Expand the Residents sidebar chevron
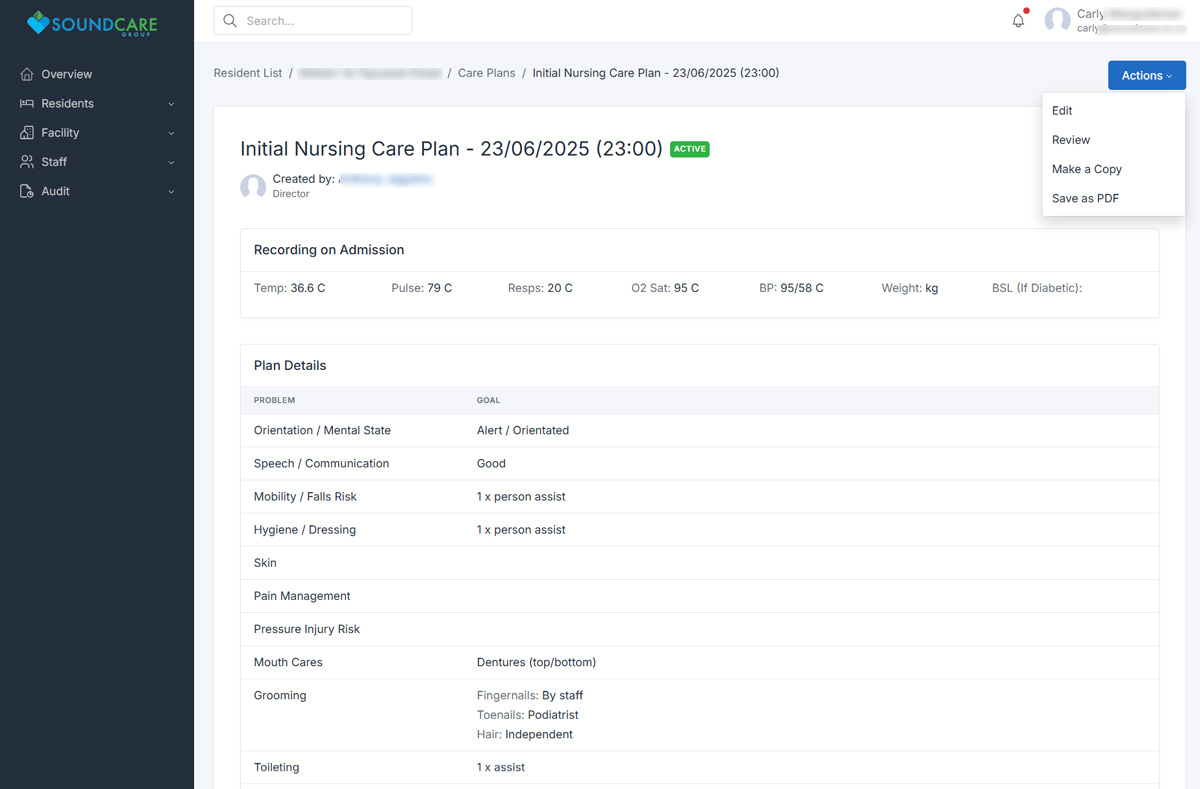Screen dimensions: 1200x789 [x=171, y=104]
